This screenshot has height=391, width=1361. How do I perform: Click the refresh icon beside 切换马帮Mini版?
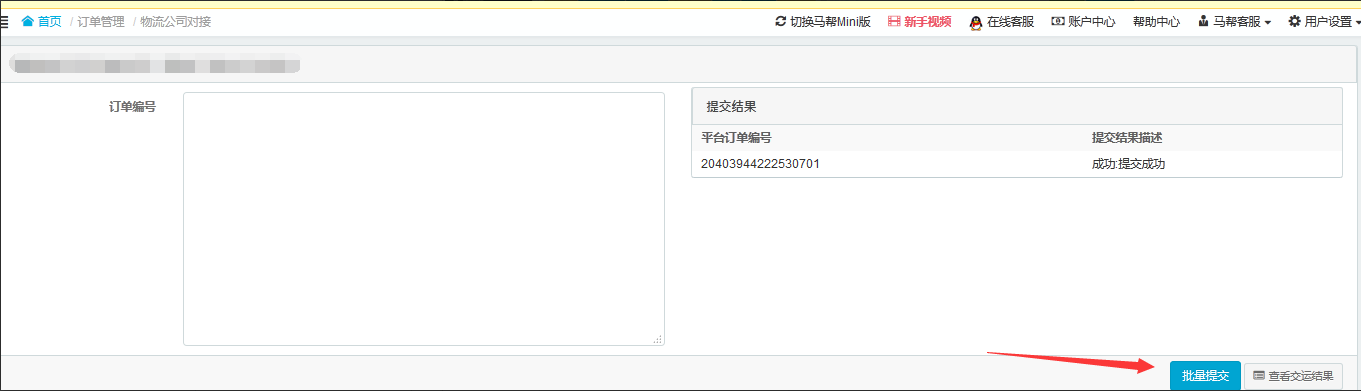[x=781, y=21]
